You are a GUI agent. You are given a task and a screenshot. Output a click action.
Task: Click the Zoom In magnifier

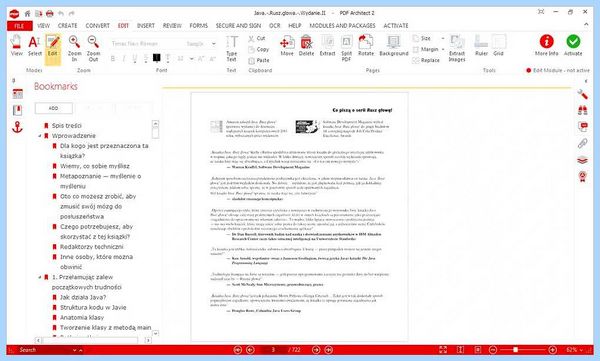pyautogui.click(x=74, y=48)
